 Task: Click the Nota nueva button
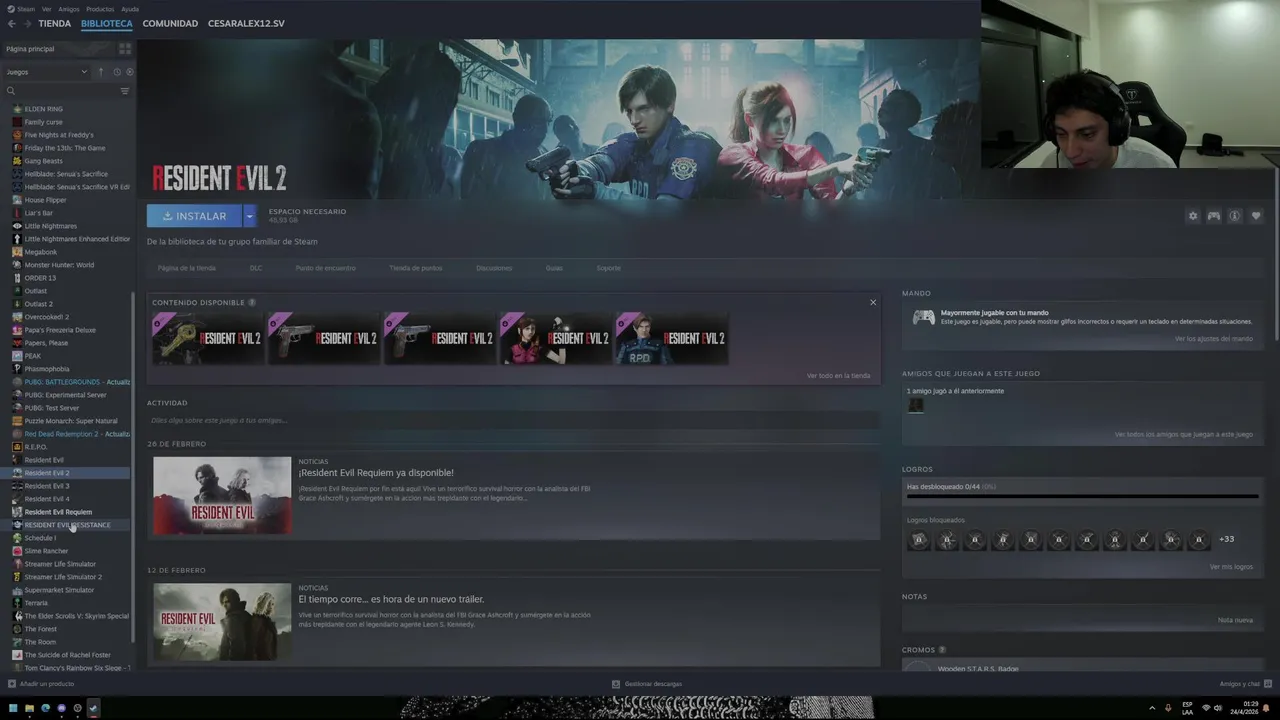[x=1235, y=620]
